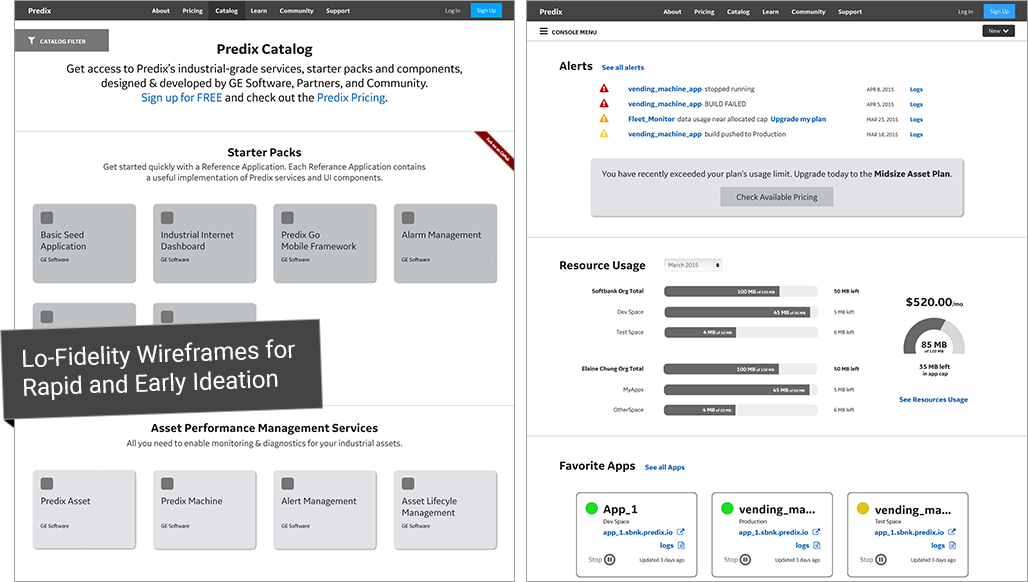1028x582 pixels.
Task: Open external link icon on Test Space card
Action: click(x=952, y=532)
